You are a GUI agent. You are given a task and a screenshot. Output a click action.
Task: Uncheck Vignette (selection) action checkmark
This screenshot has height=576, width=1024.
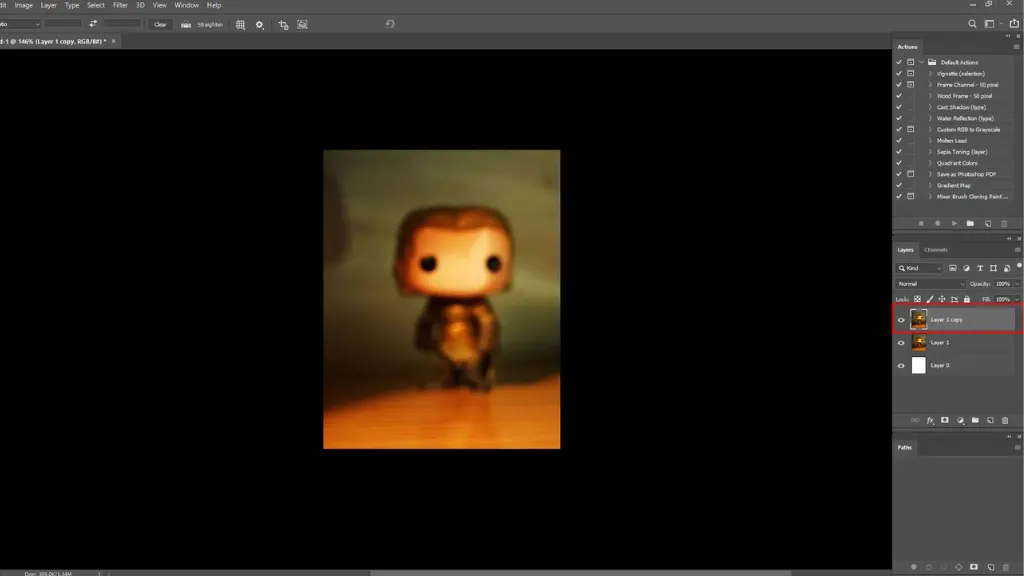pos(899,73)
